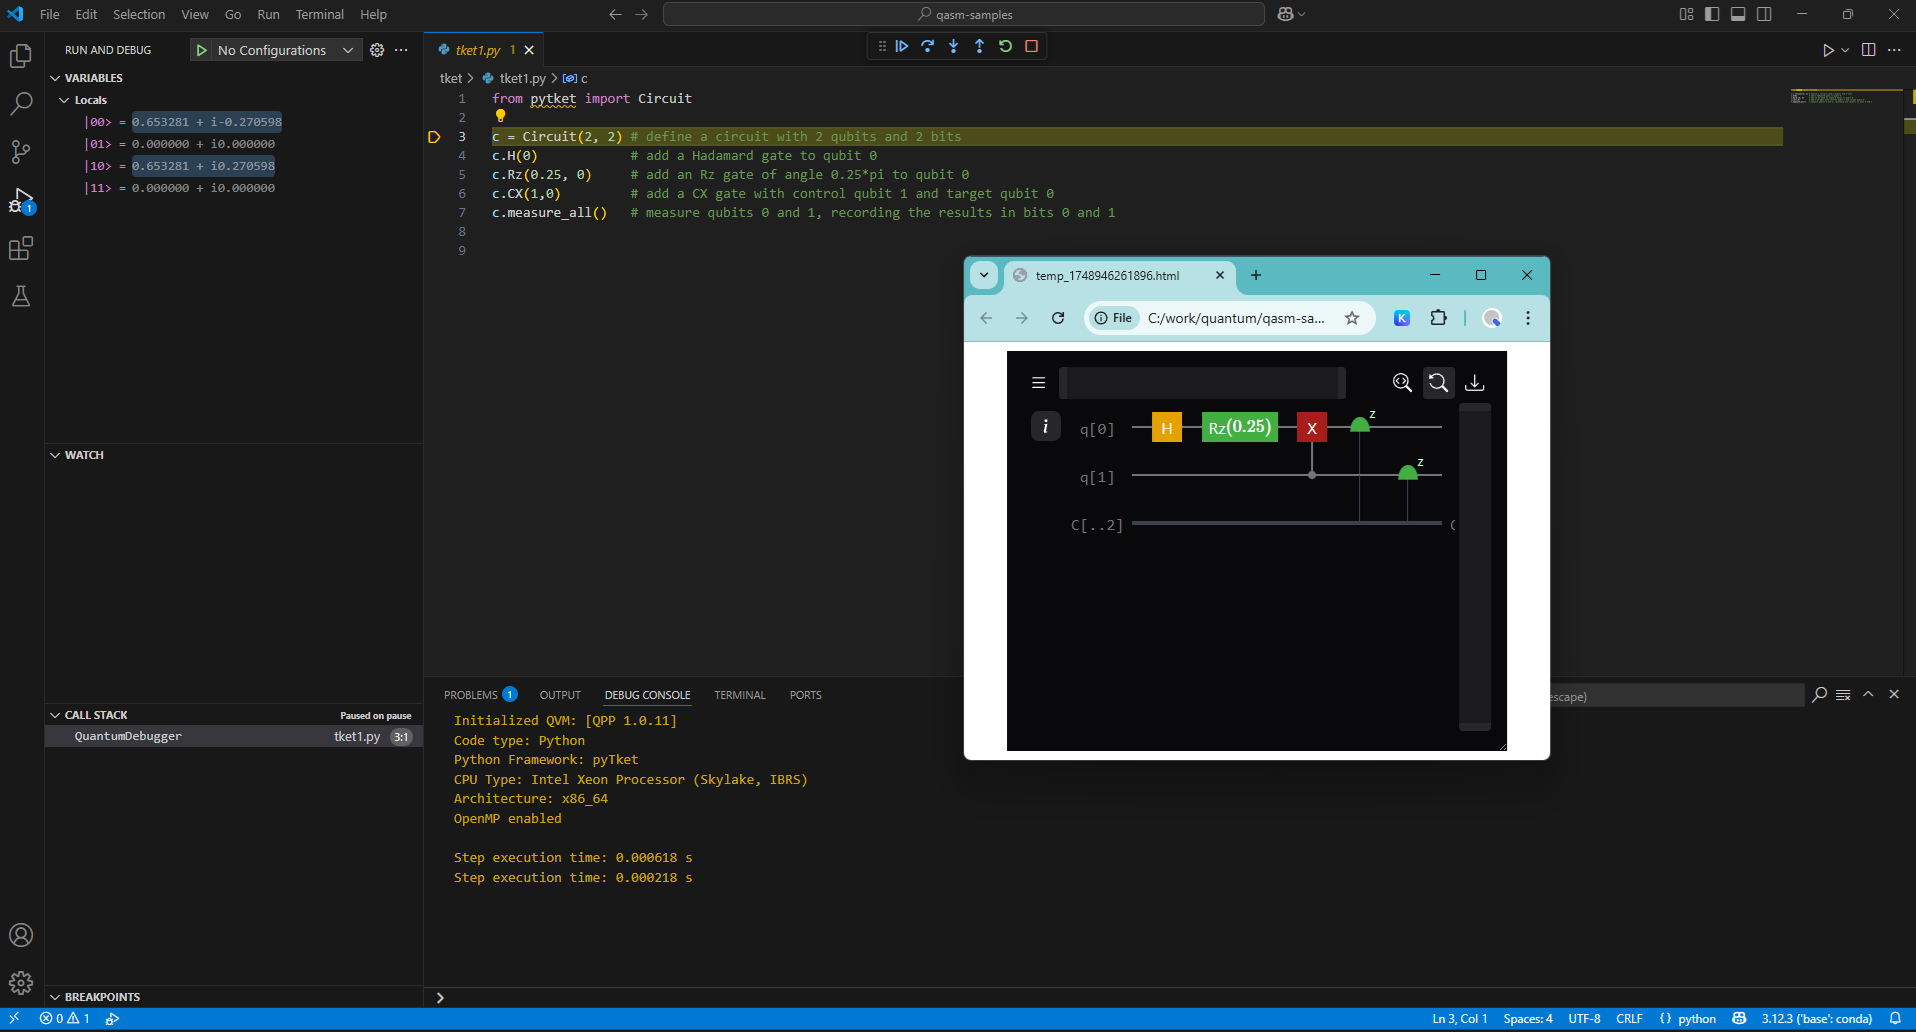Viewport: 1916px width, 1032px height.
Task: Click circuit viewer reset zoom icon
Action: [x=1438, y=382]
